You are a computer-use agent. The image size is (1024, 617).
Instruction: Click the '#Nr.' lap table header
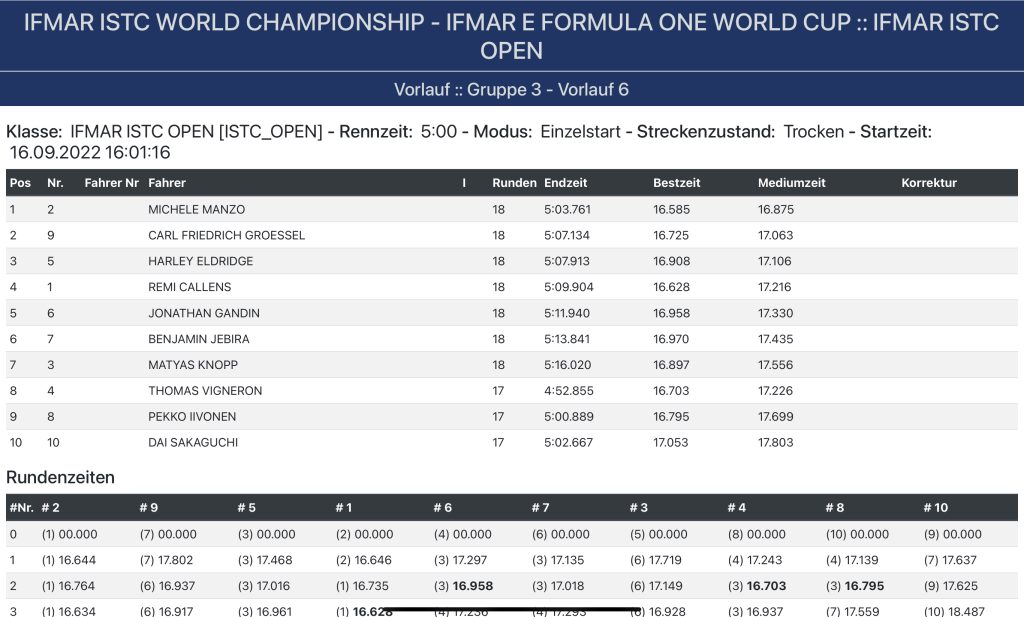coord(22,507)
